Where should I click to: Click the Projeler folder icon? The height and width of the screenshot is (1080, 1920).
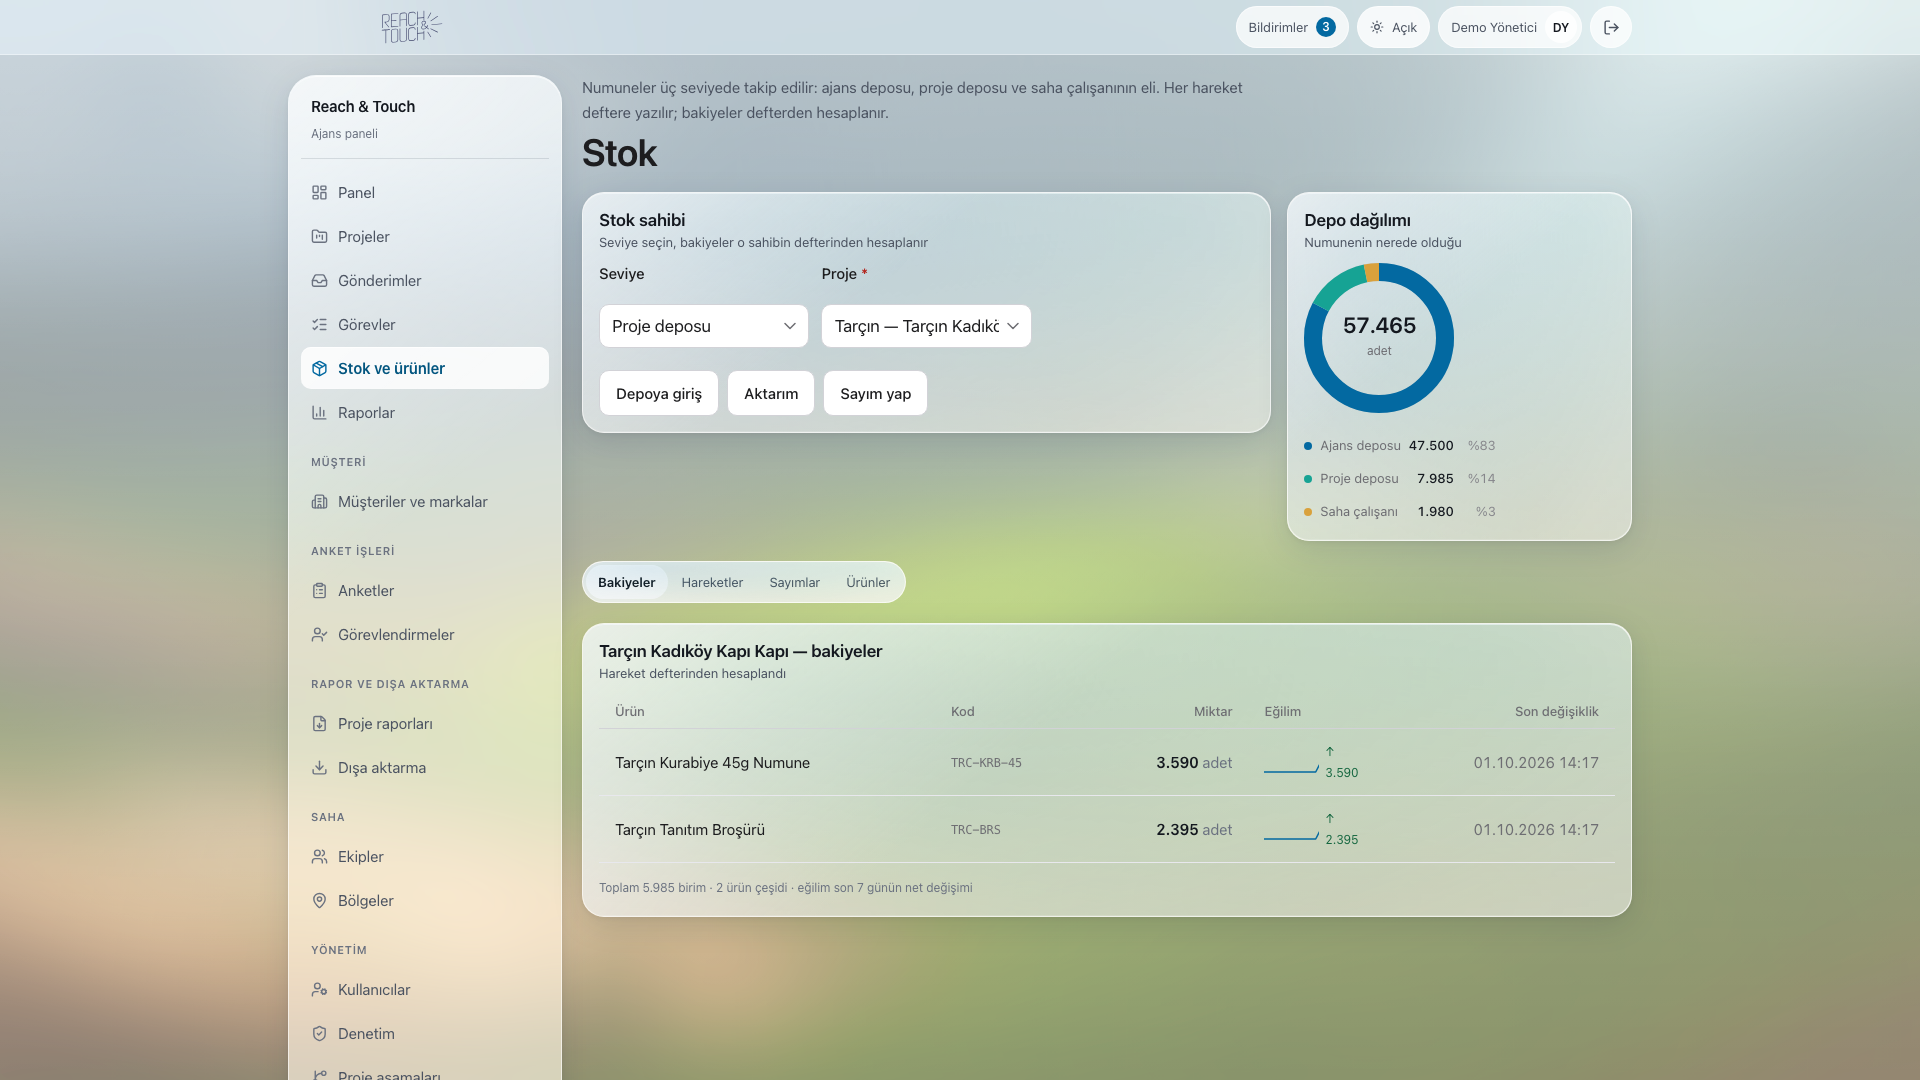(319, 237)
